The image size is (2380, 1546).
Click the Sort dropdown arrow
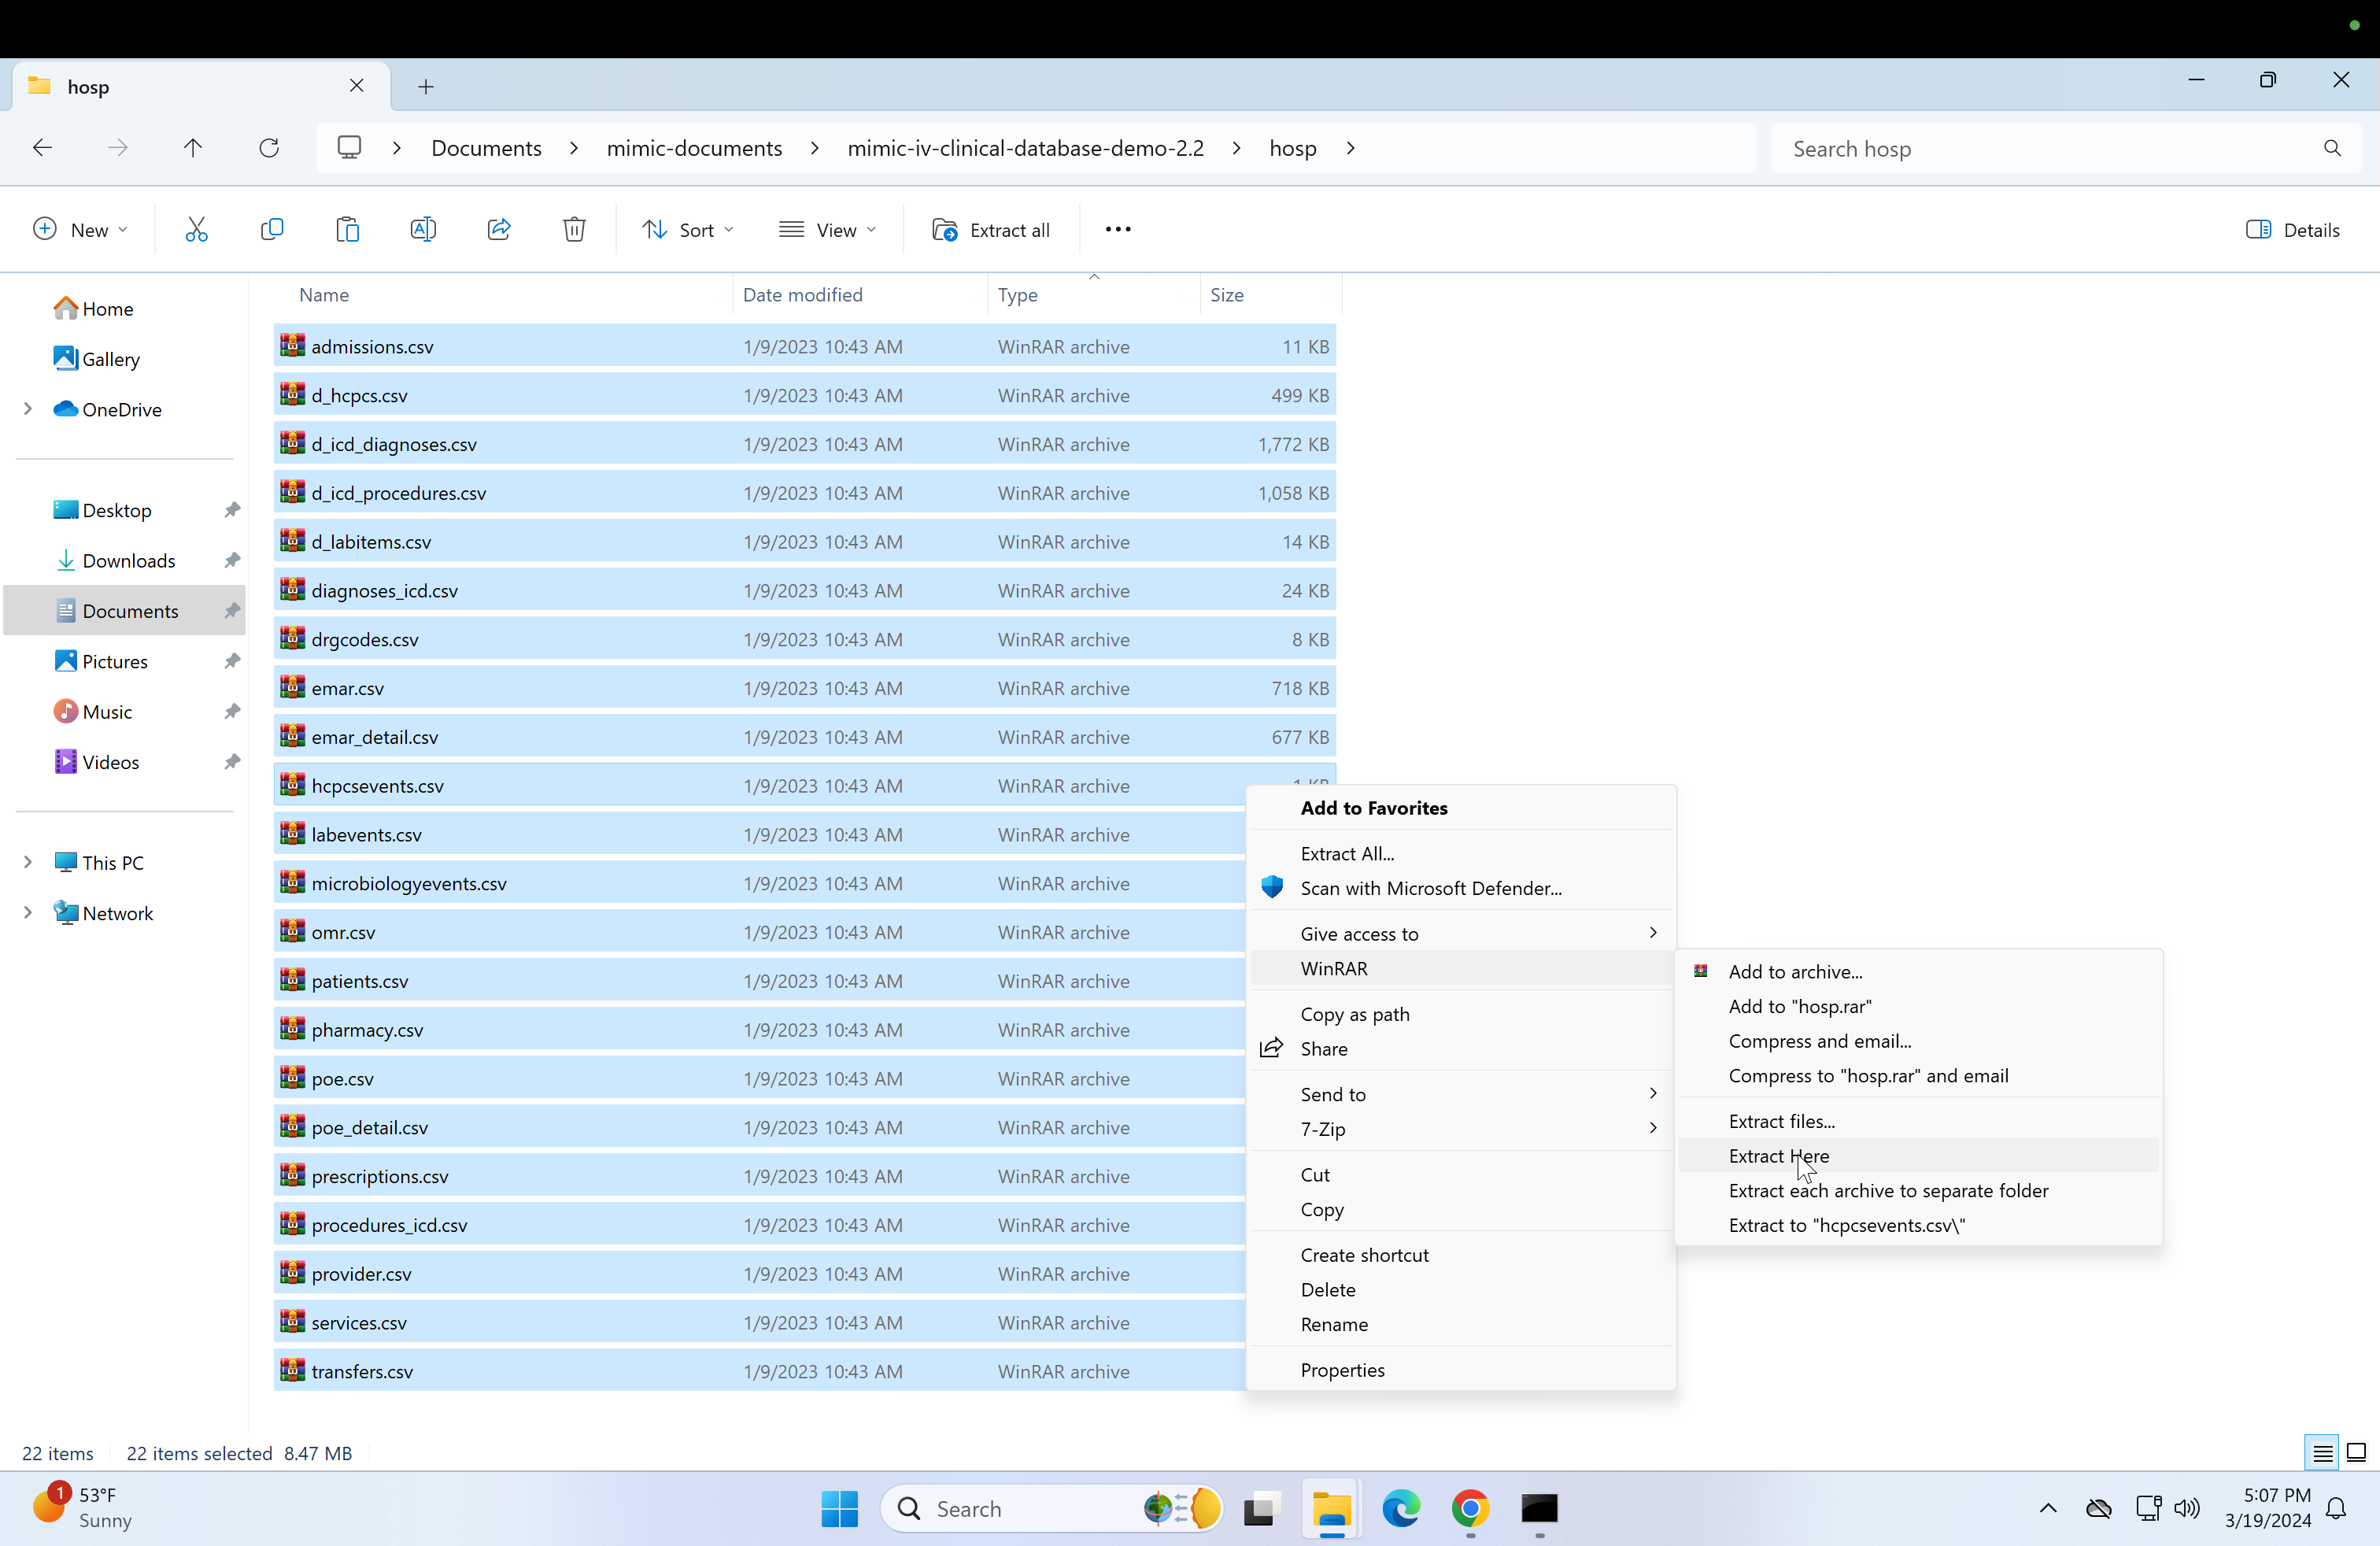coord(732,229)
